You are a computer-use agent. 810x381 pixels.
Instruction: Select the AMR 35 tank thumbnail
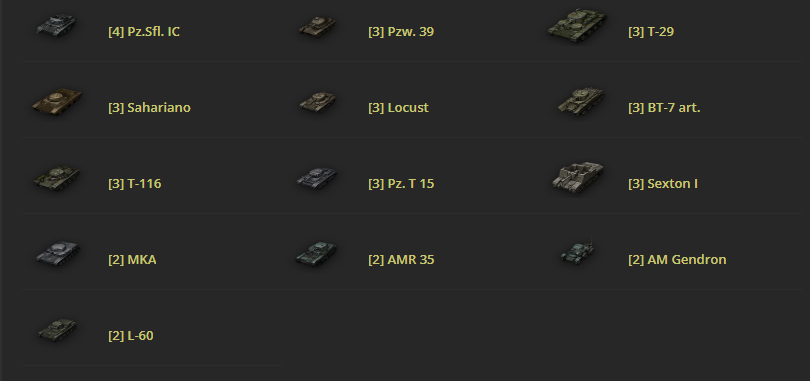pos(317,254)
